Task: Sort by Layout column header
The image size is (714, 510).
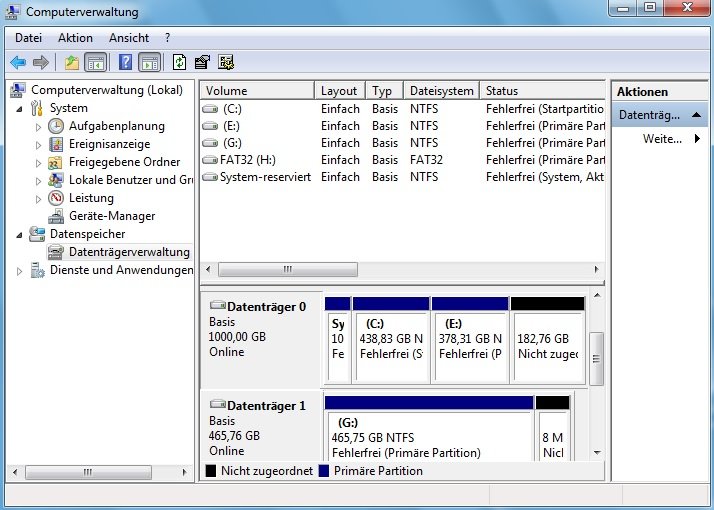Action: pyautogui.click(x=340, y=91)
